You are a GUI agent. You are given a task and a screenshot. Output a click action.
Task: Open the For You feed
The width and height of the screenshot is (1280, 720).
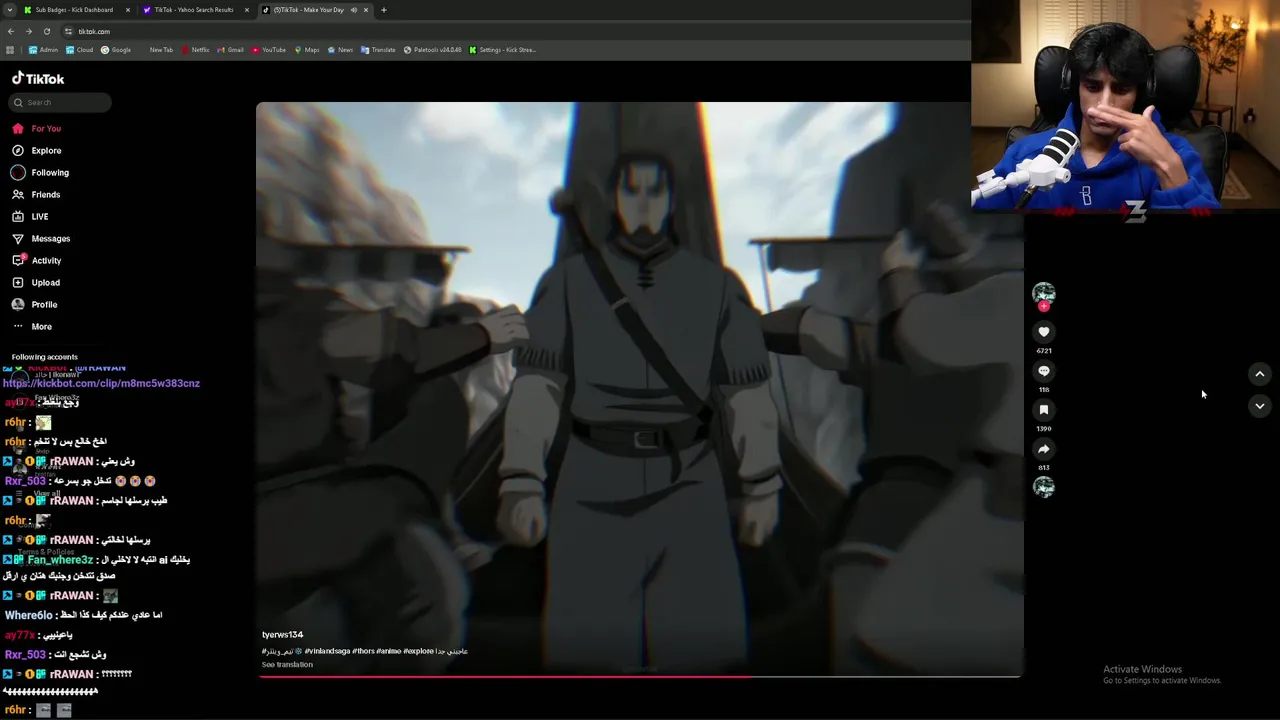coord(37,129)
